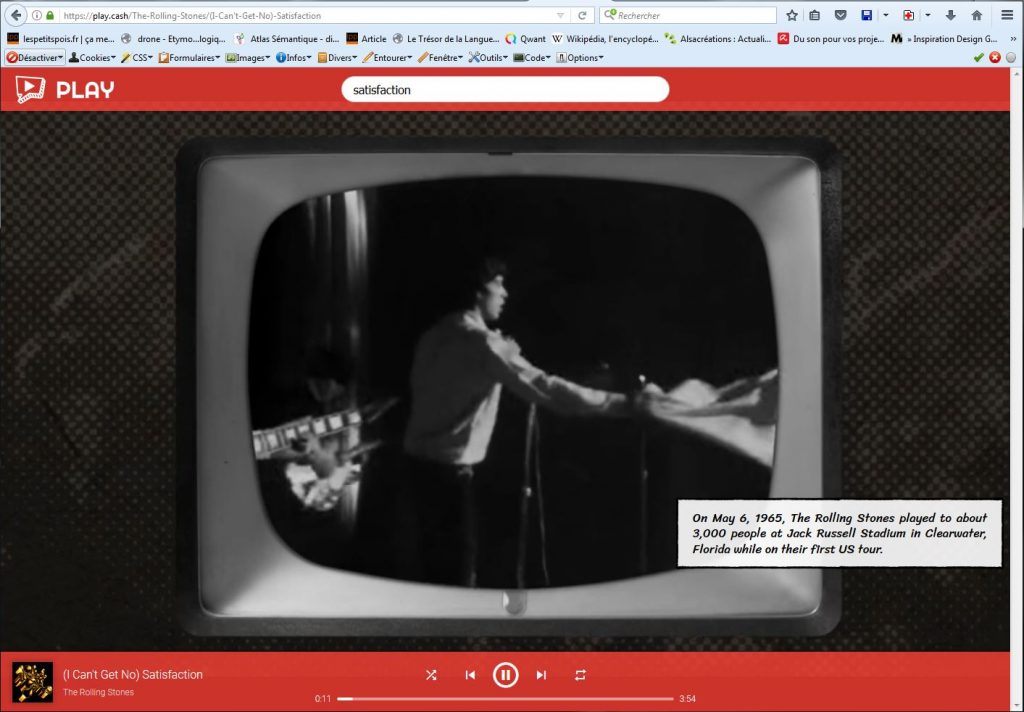1024x712 pixels.
Task: Expand the Images dropdown in toolbar
Action: 249,58
